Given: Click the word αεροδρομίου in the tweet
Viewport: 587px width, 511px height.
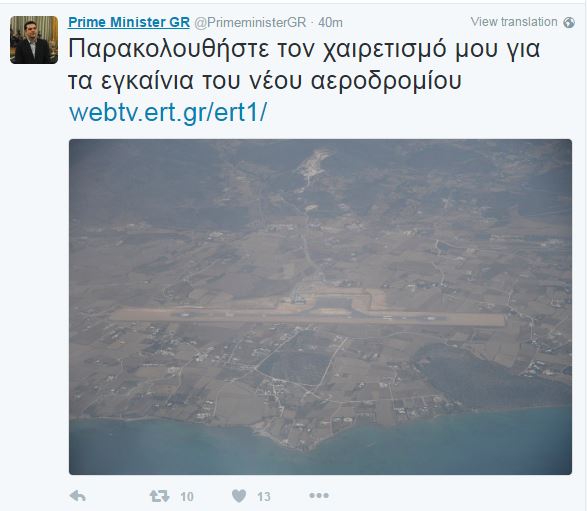Looking at the screenshot, I should coord(386,81).
